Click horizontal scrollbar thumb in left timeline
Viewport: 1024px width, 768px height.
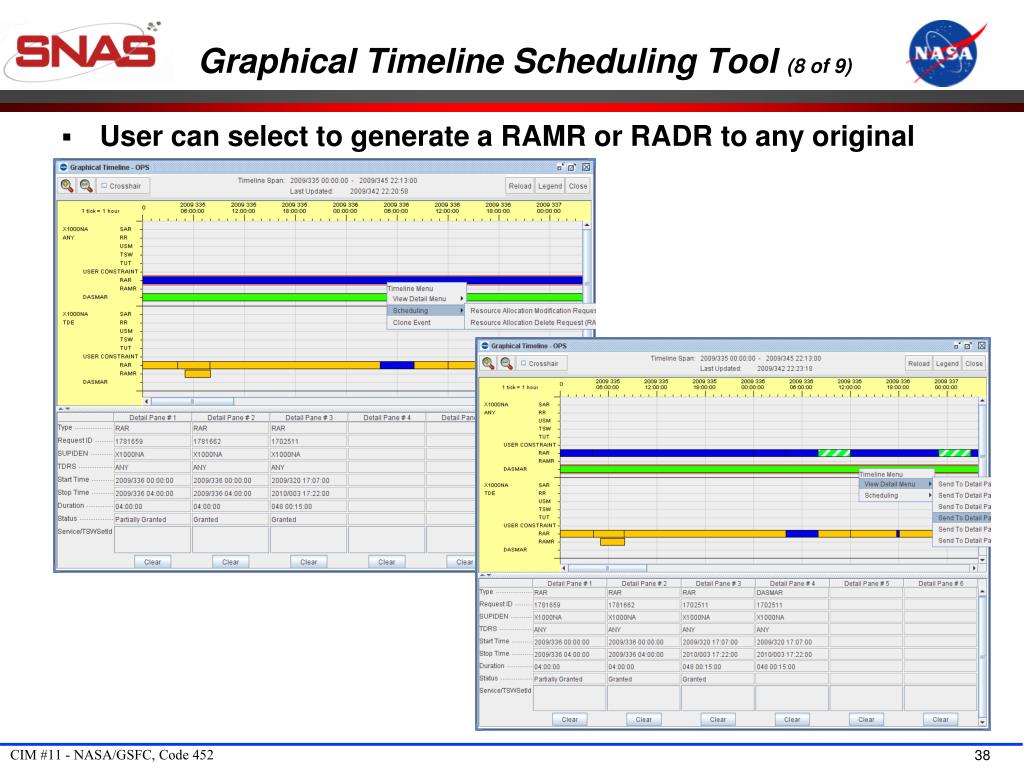[191, 401]
